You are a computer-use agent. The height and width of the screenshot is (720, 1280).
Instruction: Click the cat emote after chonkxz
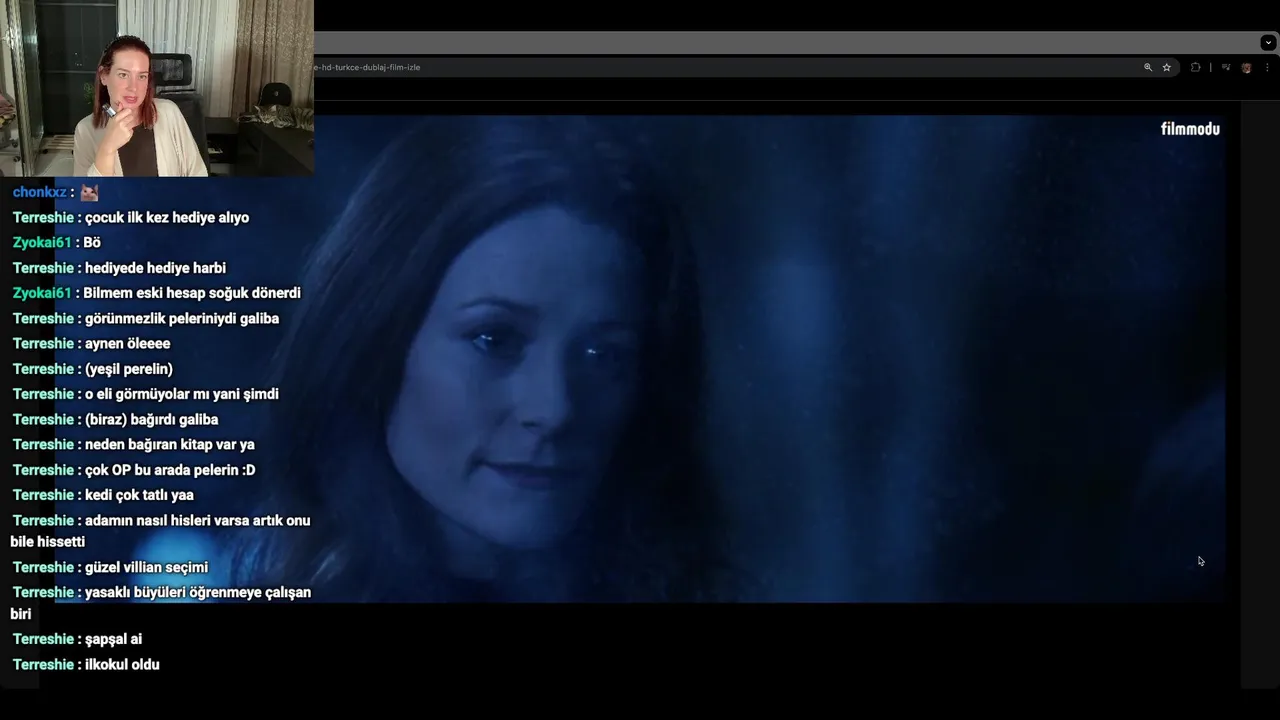click(89, 192)
